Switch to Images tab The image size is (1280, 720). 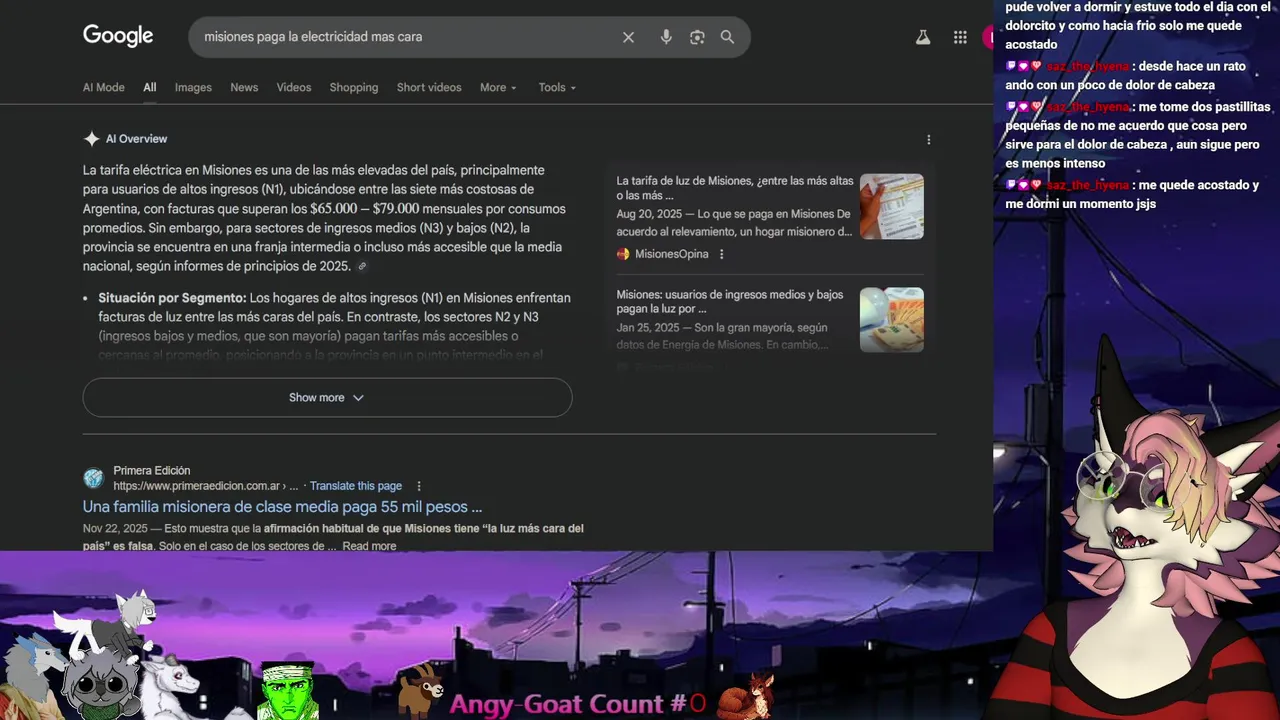tap(193, 88)
